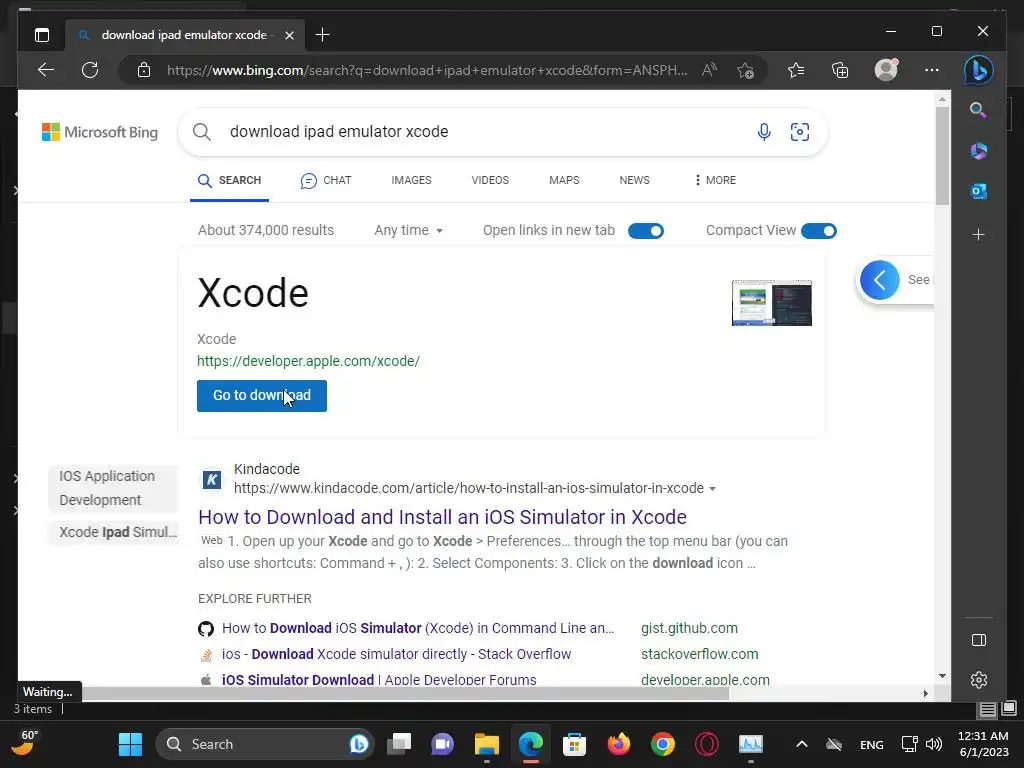Open Microsoft 365 icon in Edge sidebar
The width and height of the screenshot is (1024, 768).
click(x=978, y=151)
